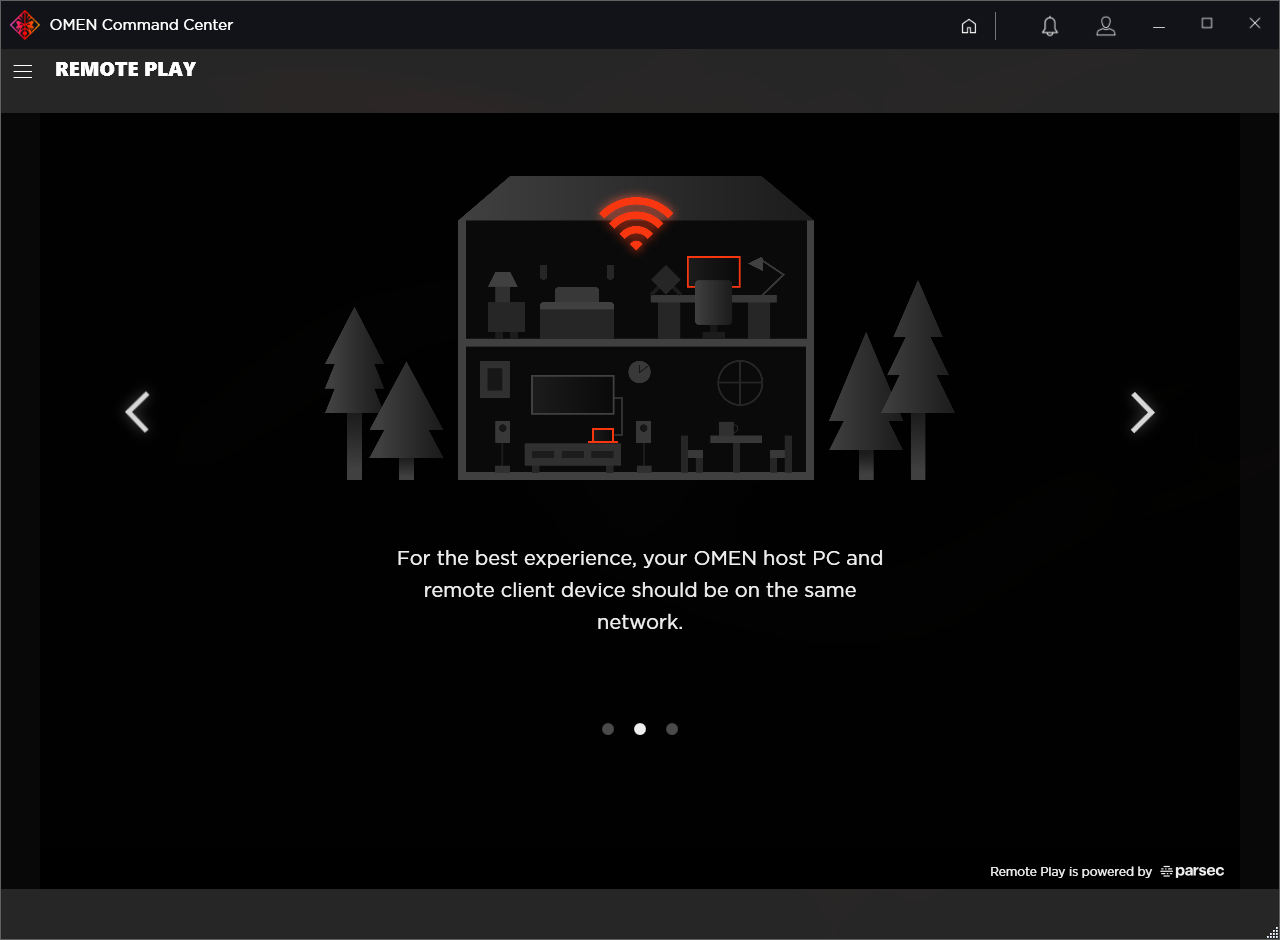1280x940 pixels.
Task: Click the Parsec logo link
Action: coord(1192,871)
